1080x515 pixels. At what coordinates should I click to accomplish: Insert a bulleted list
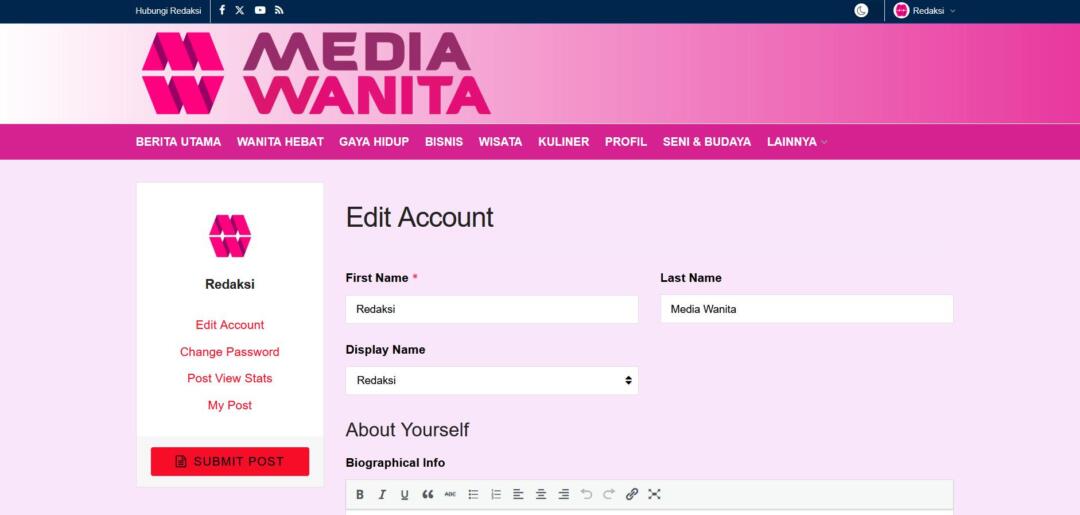click(x=473, y=494)
